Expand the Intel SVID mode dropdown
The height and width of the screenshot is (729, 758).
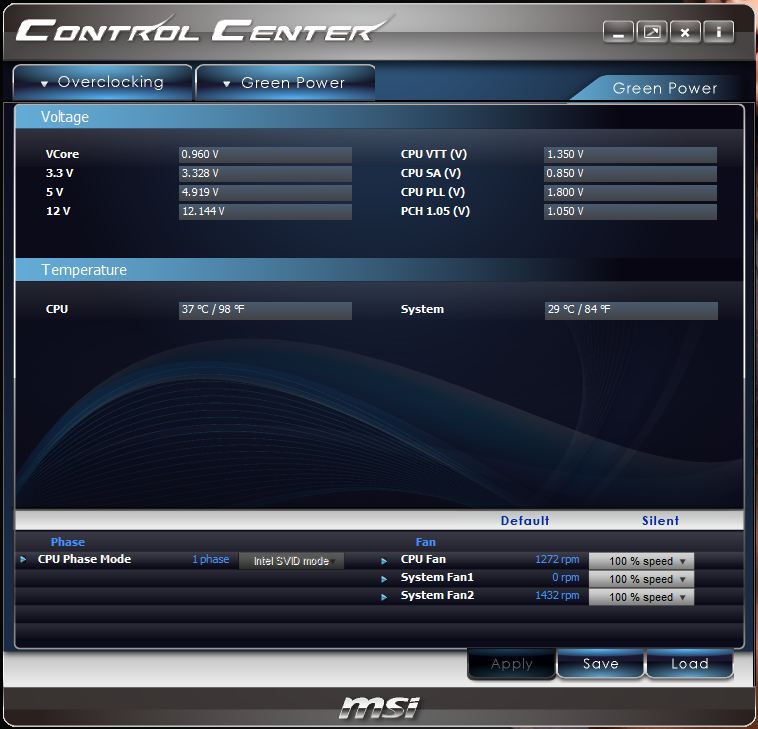[292, 561]
